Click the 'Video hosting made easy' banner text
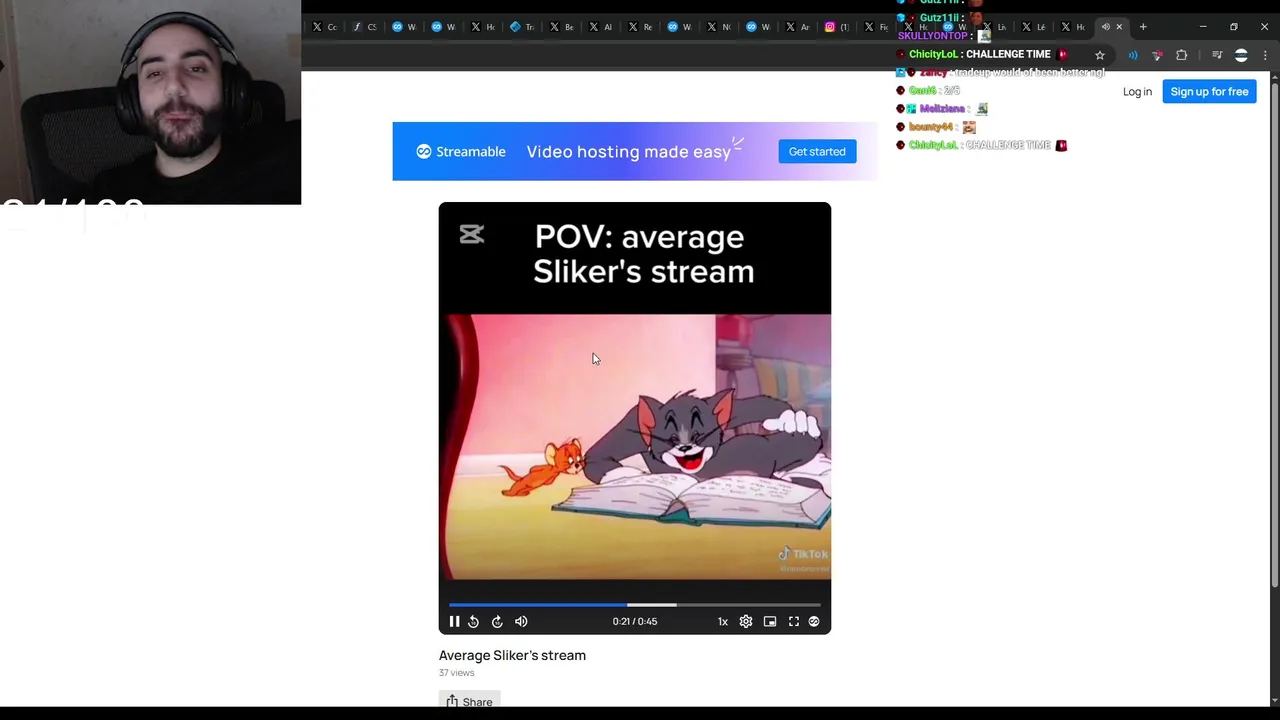This screenshot has height=720, width=1280. (x=628, y=152)
